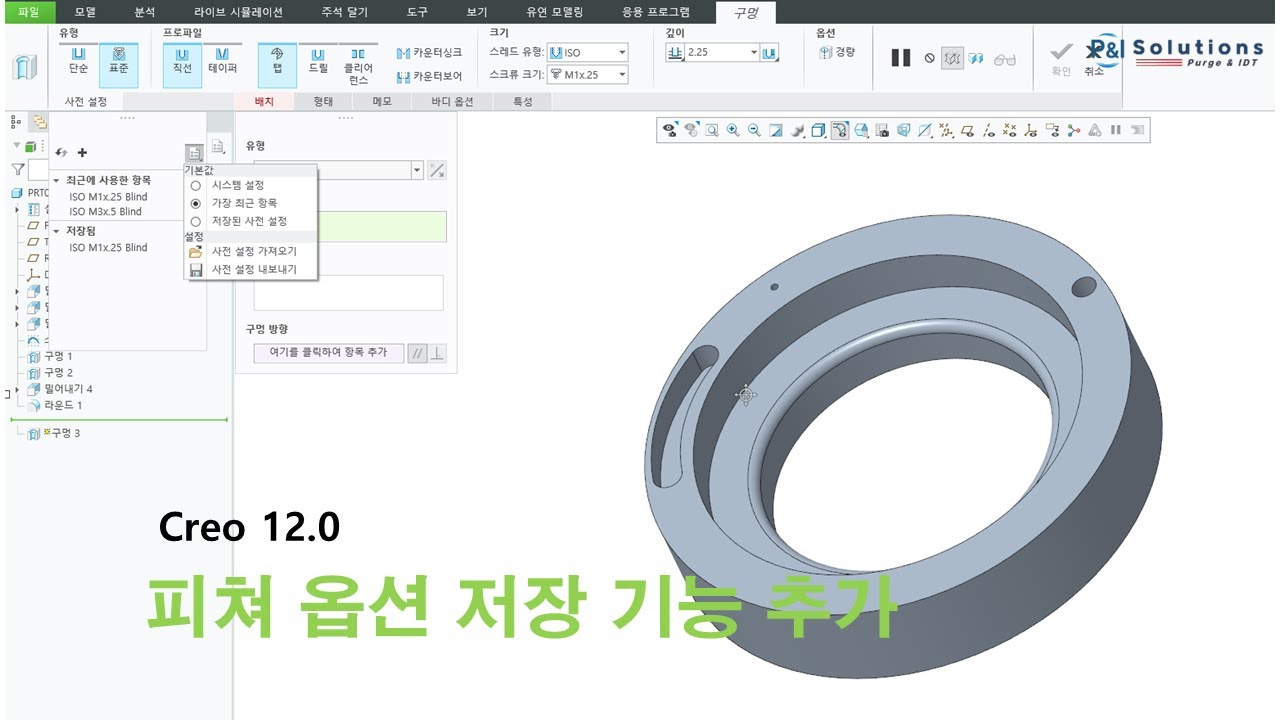Screen dimensions: 1280x720
Task: Confirm the feature with 확인
Action: (1061, 60)
